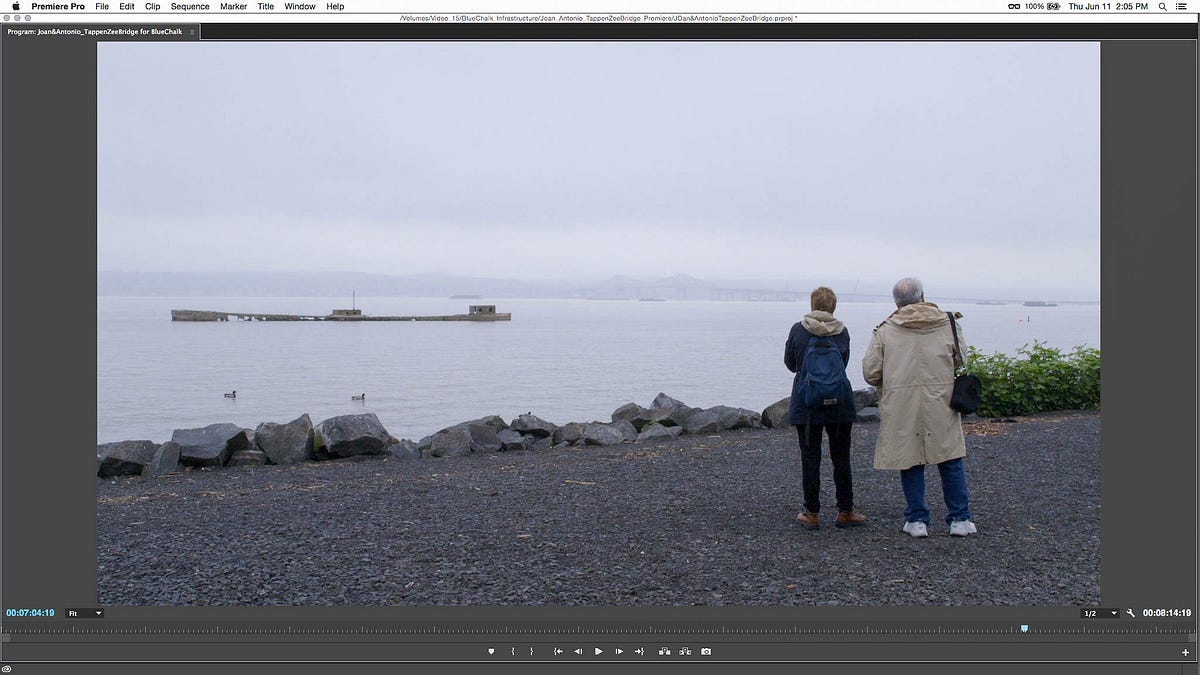Click the video frame in the Program Monitor
Screen dimensions: 1200x675
598,323
